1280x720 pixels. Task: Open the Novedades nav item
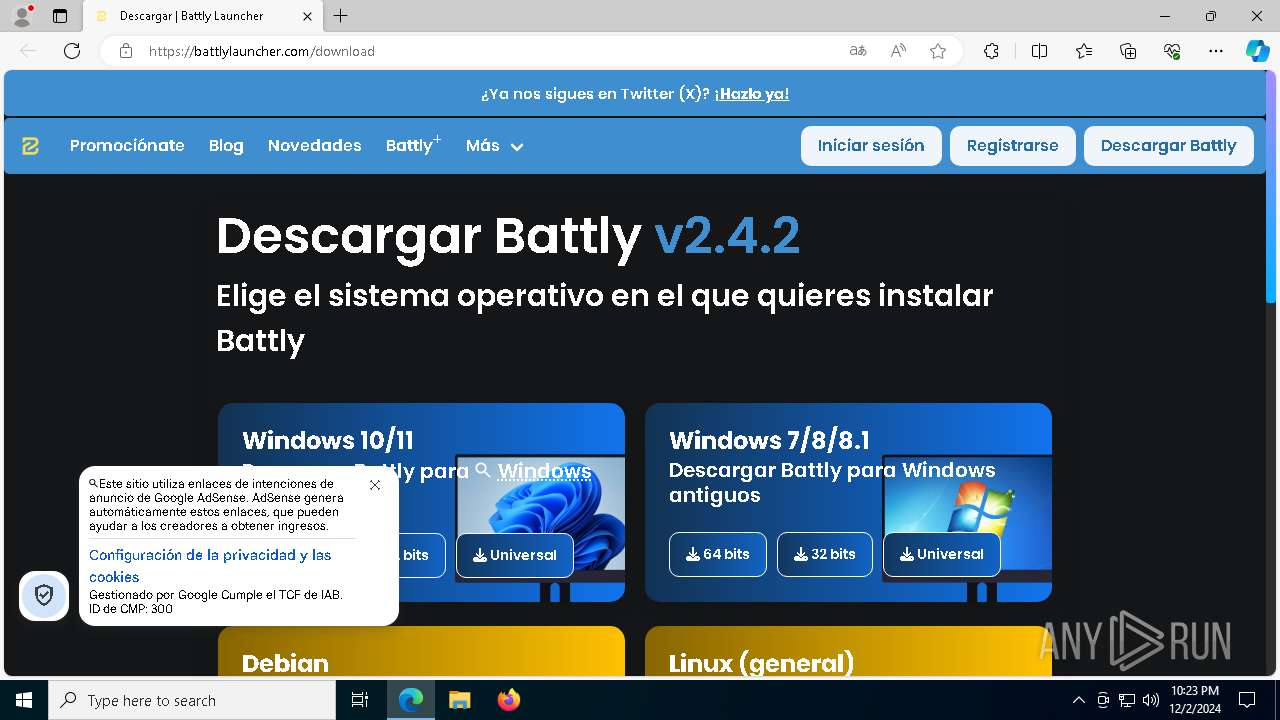(x=314, y=146)
